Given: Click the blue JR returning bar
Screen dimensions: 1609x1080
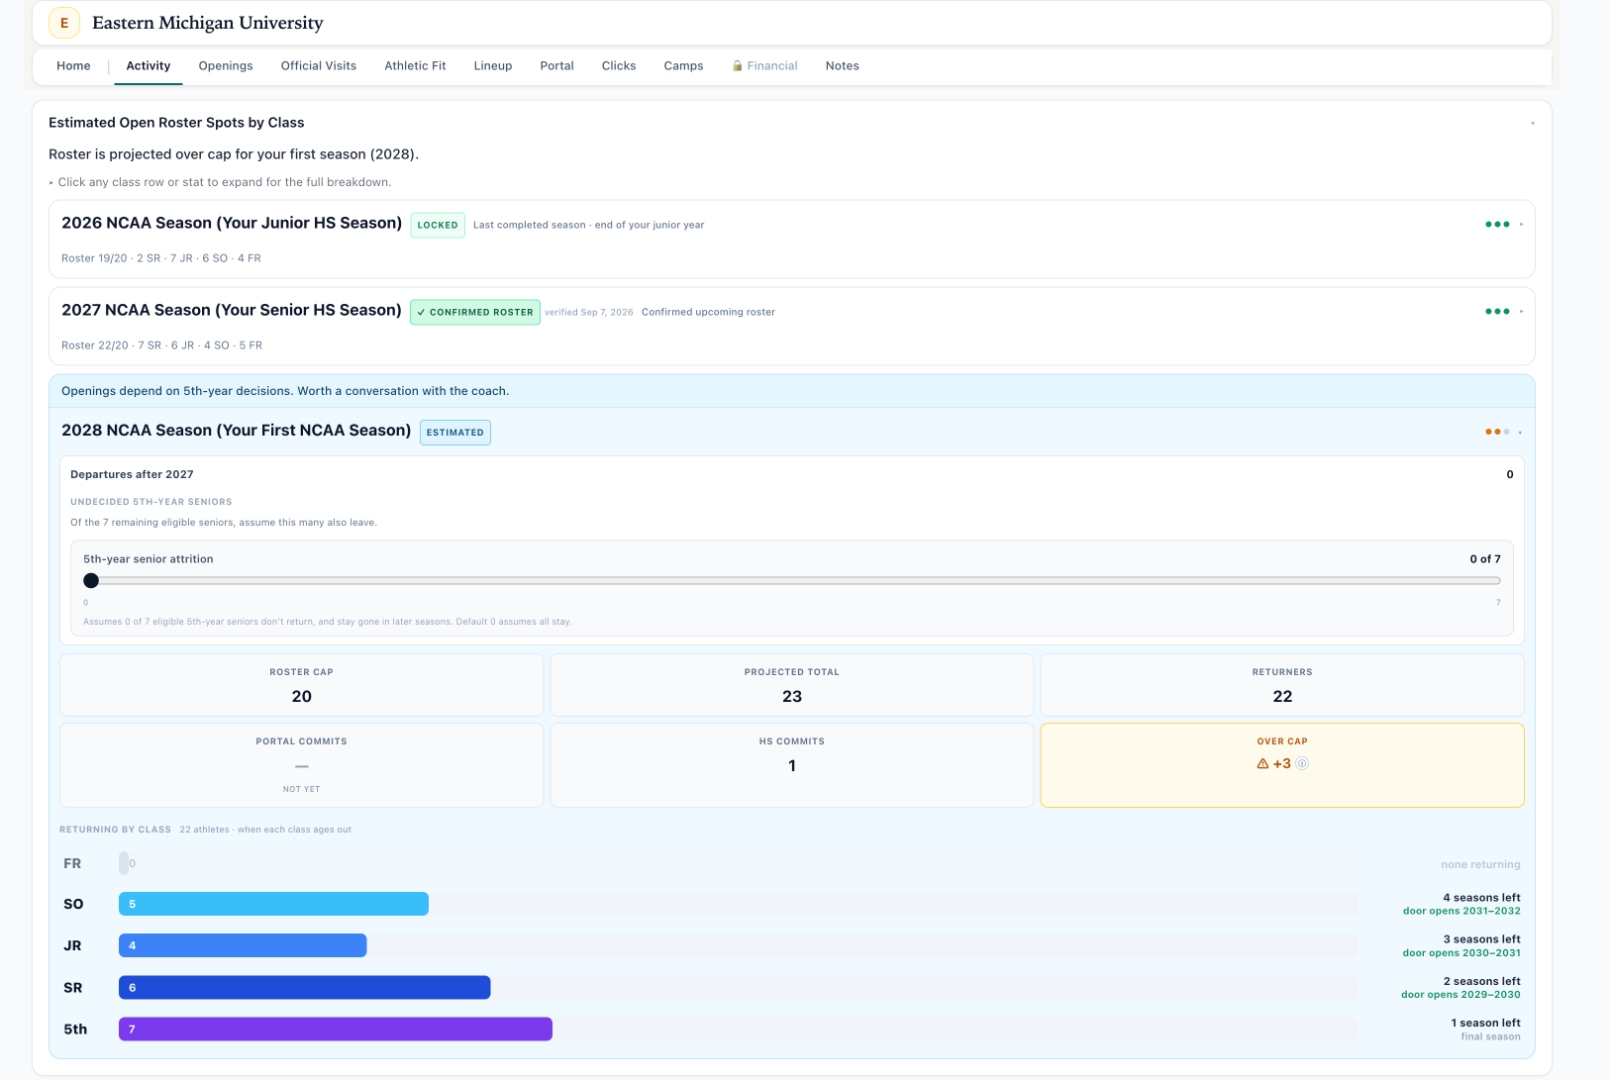Looking at the screenshot, I should click(243, 945).
